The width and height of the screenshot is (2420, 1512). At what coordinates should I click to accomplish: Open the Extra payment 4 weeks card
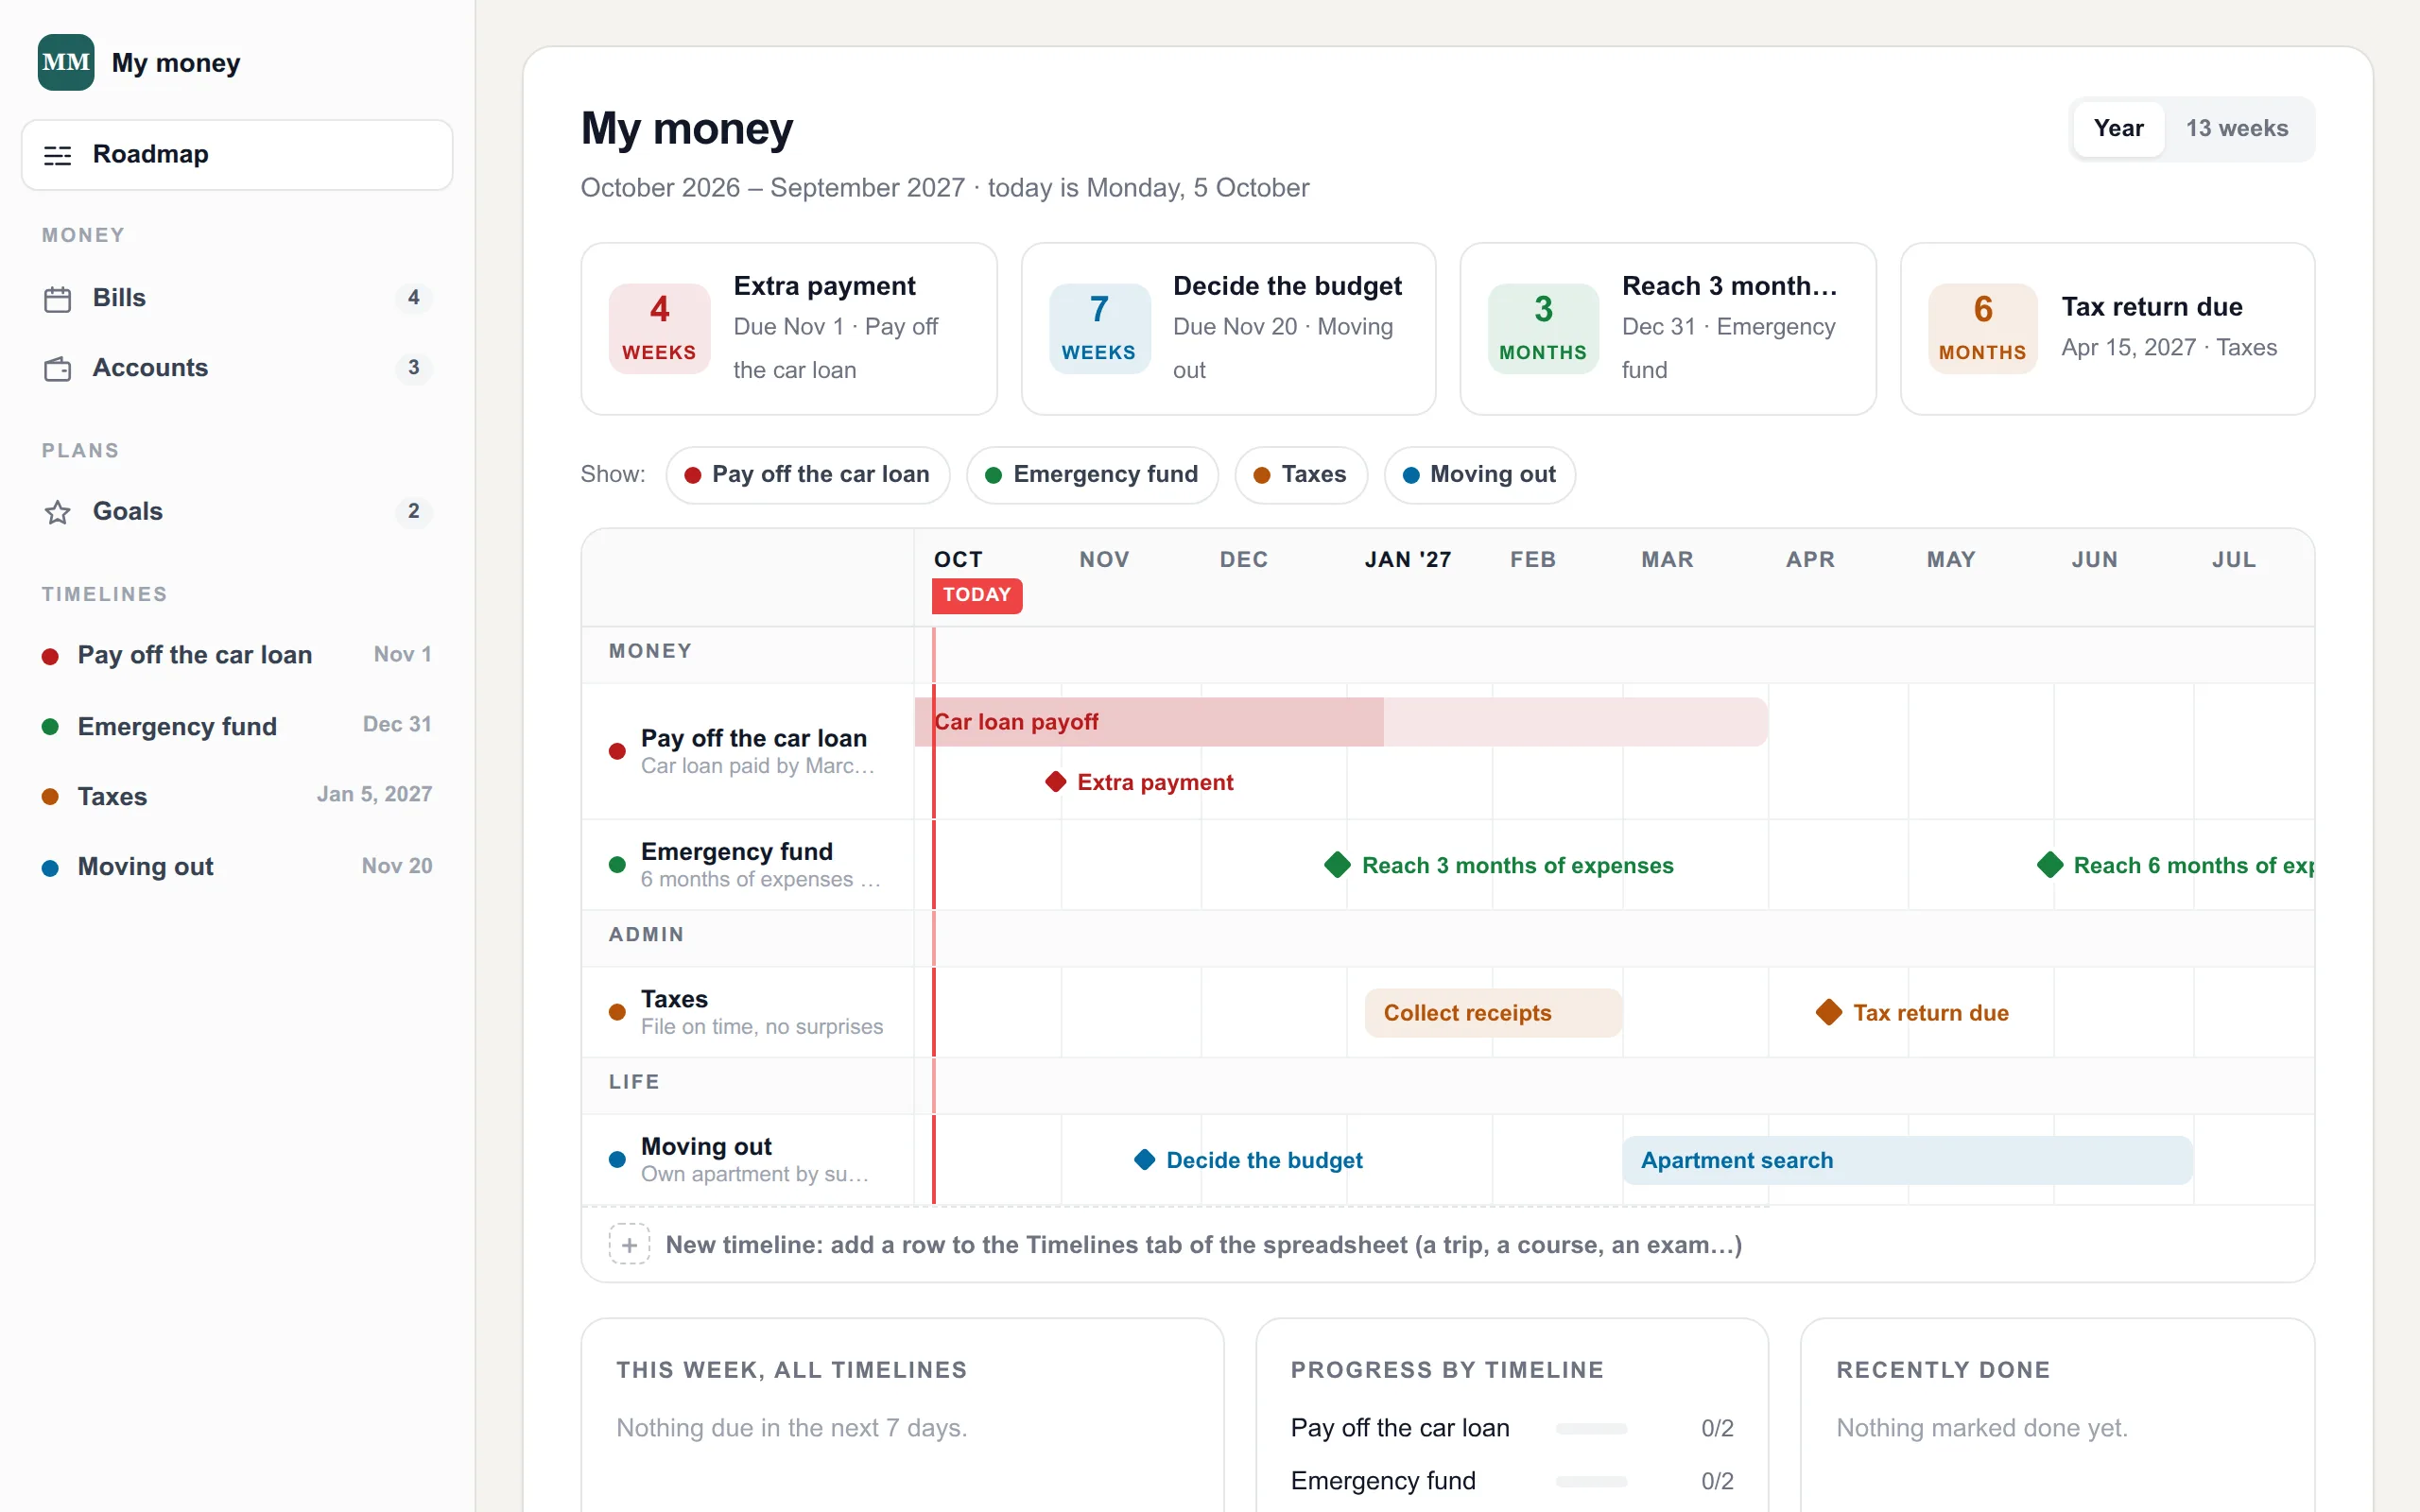(789, 329)
